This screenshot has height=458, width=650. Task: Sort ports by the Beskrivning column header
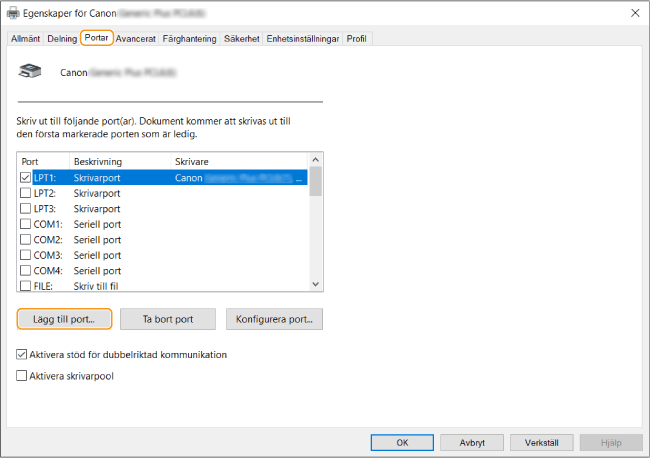[x=98, y=161]
